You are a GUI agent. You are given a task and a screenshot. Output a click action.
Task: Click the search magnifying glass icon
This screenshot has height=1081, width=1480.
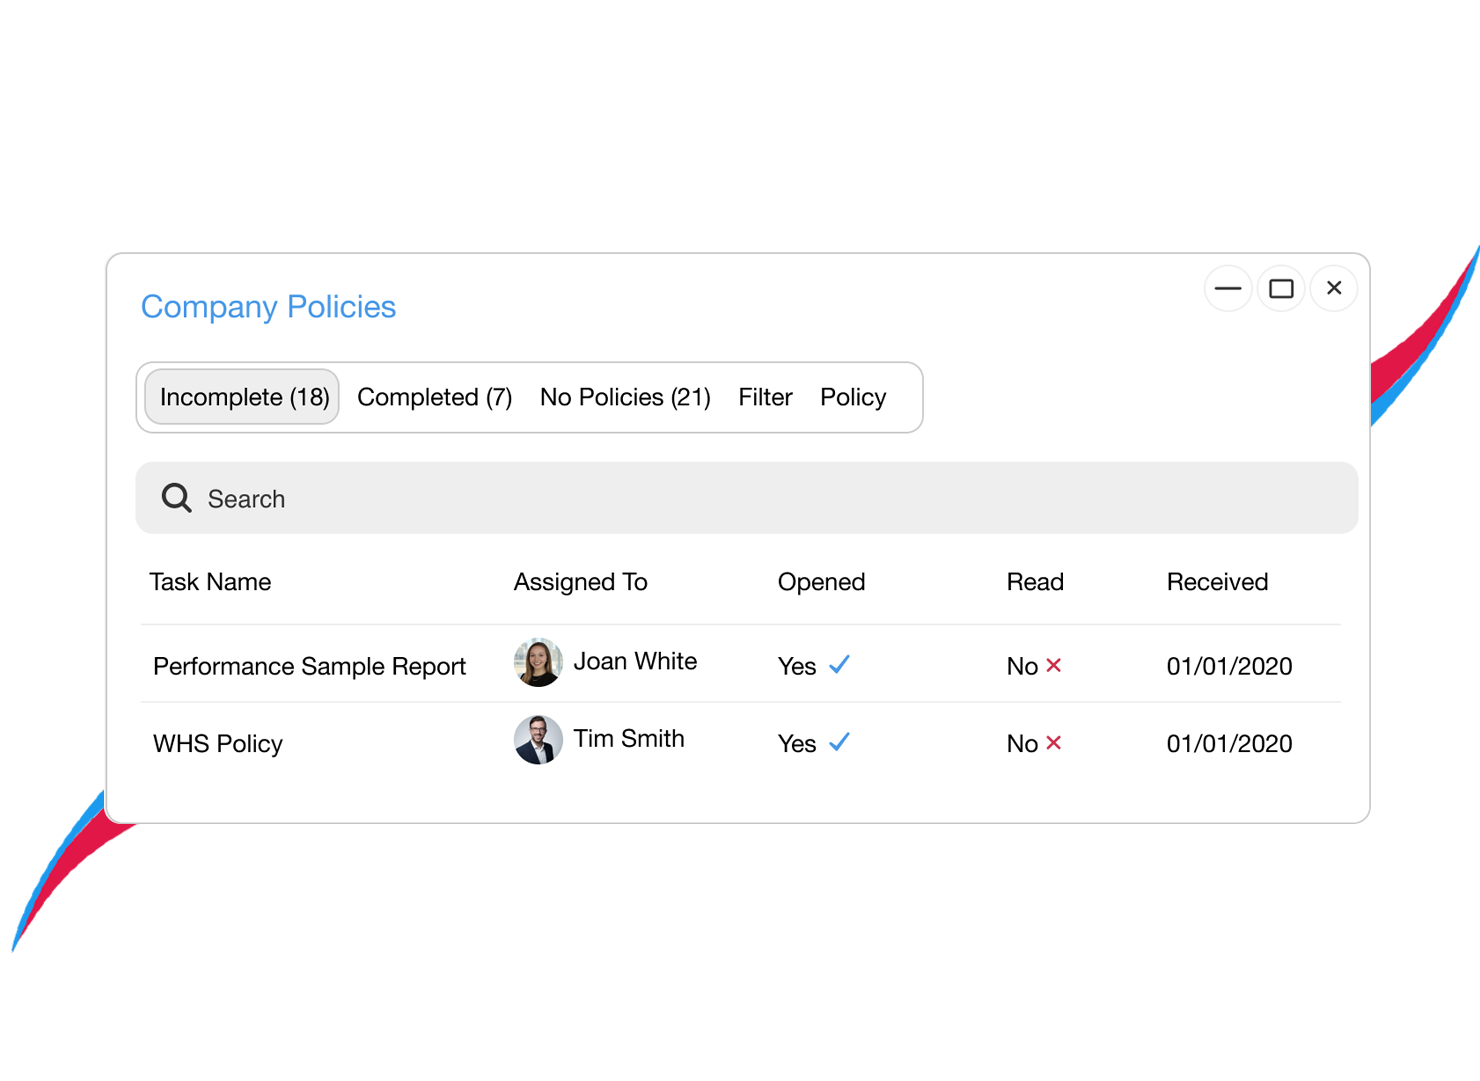(x=177, y=497)
